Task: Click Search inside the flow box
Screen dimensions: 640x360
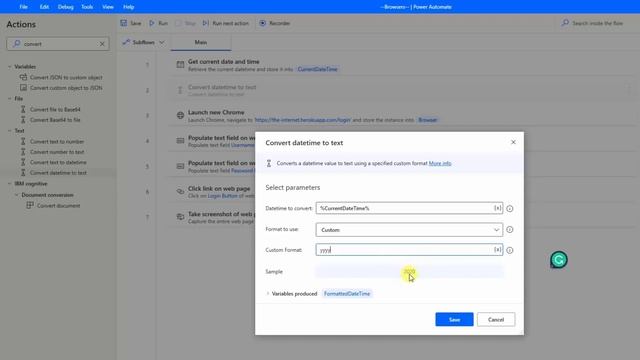Action: point(596,23)
